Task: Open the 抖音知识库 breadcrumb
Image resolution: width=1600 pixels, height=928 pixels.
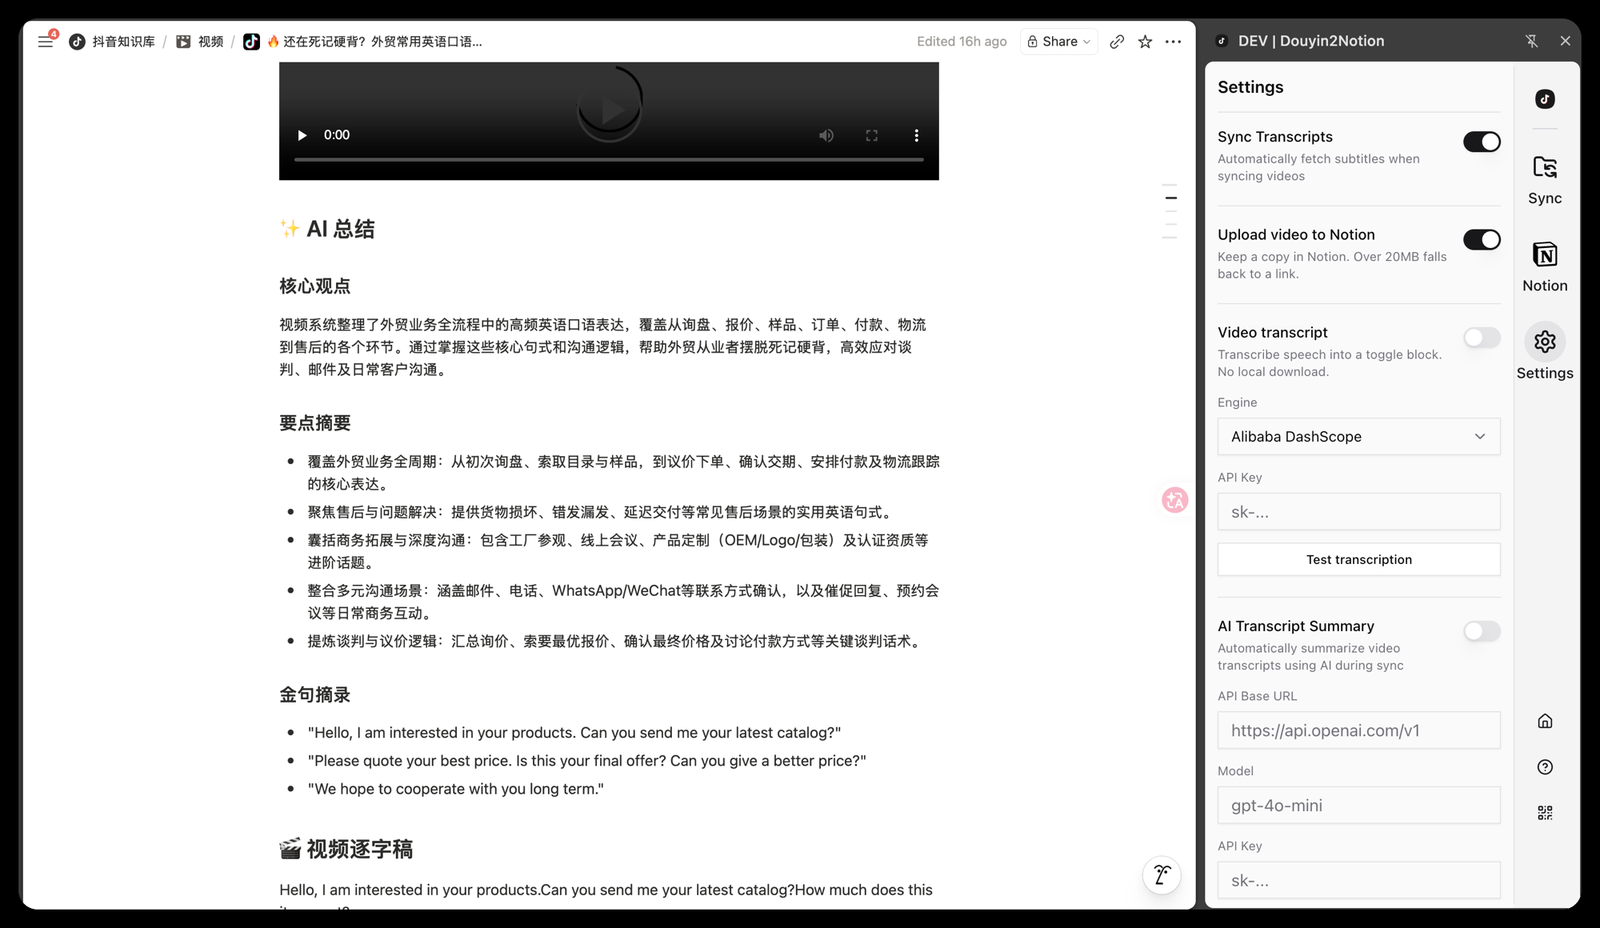Action: (112, 41)
